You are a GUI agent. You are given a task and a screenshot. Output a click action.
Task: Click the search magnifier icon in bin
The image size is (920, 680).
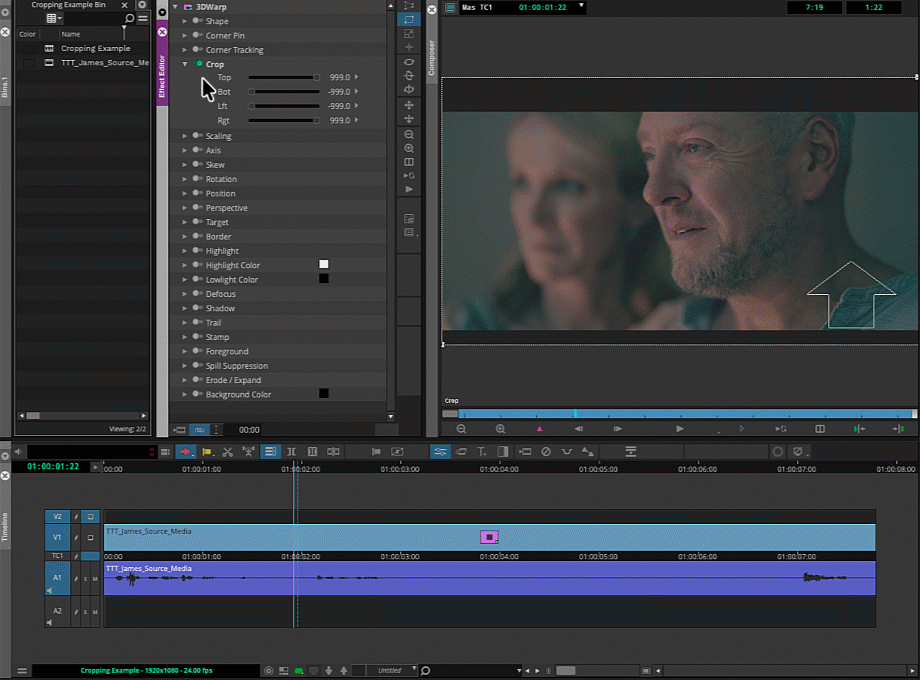click(x=130, y=18)
